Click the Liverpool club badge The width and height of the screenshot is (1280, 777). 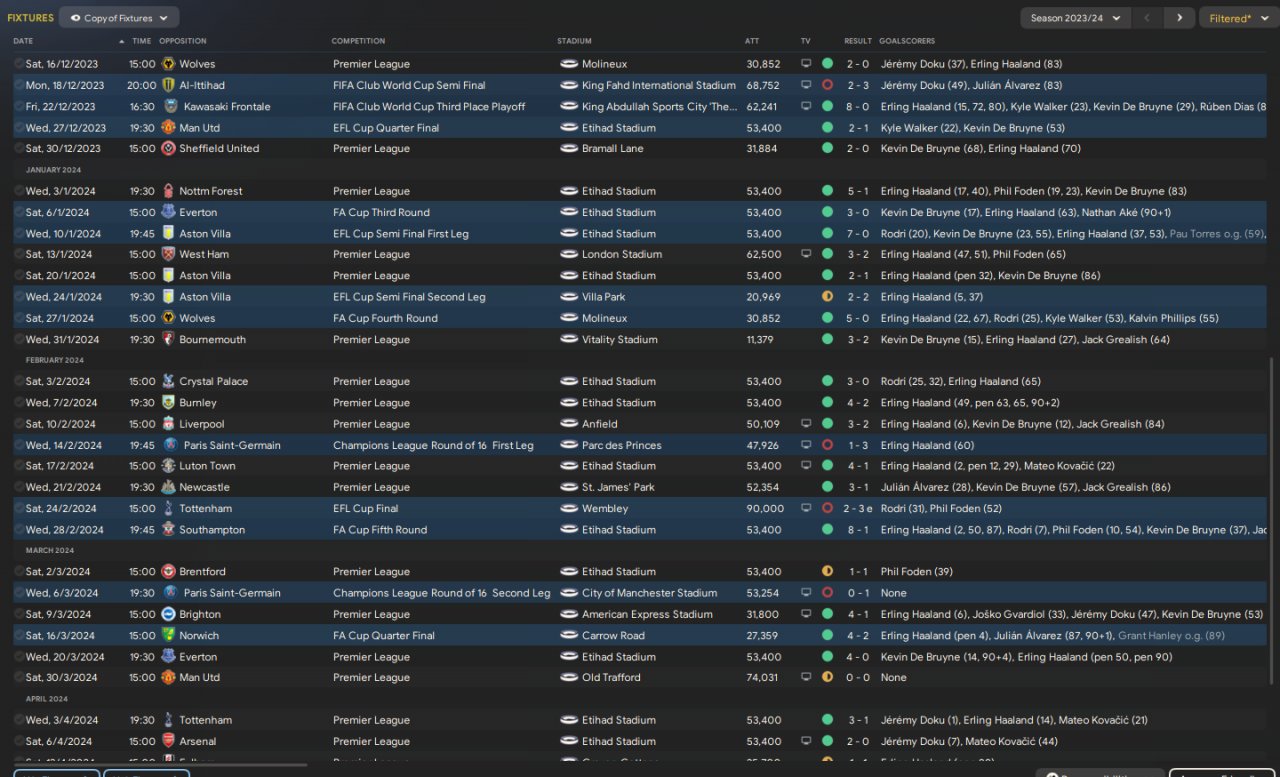[168, 424]
